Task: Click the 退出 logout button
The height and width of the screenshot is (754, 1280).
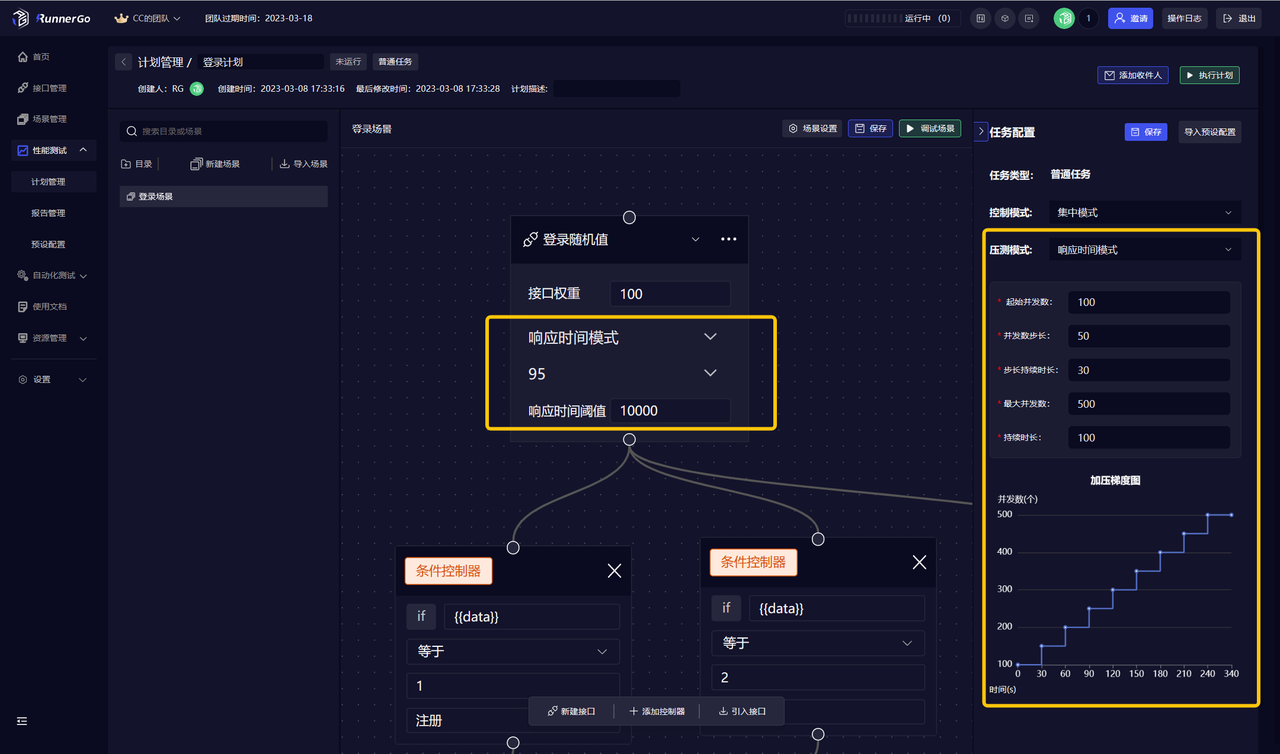Action: coord(1238,18)
